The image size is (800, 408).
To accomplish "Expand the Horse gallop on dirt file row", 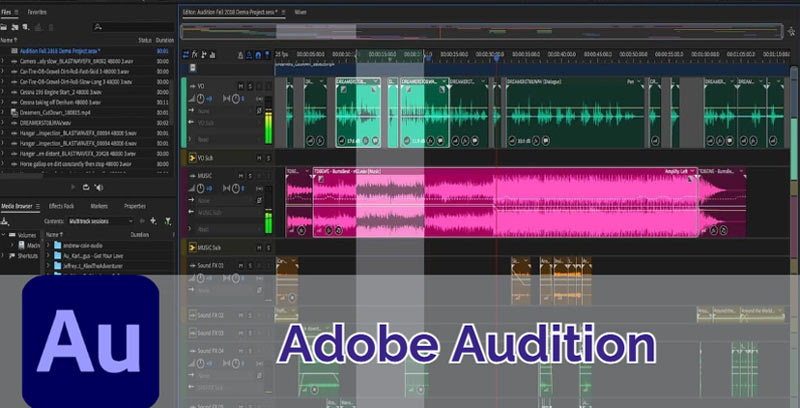I will click(x=3, y=164).
